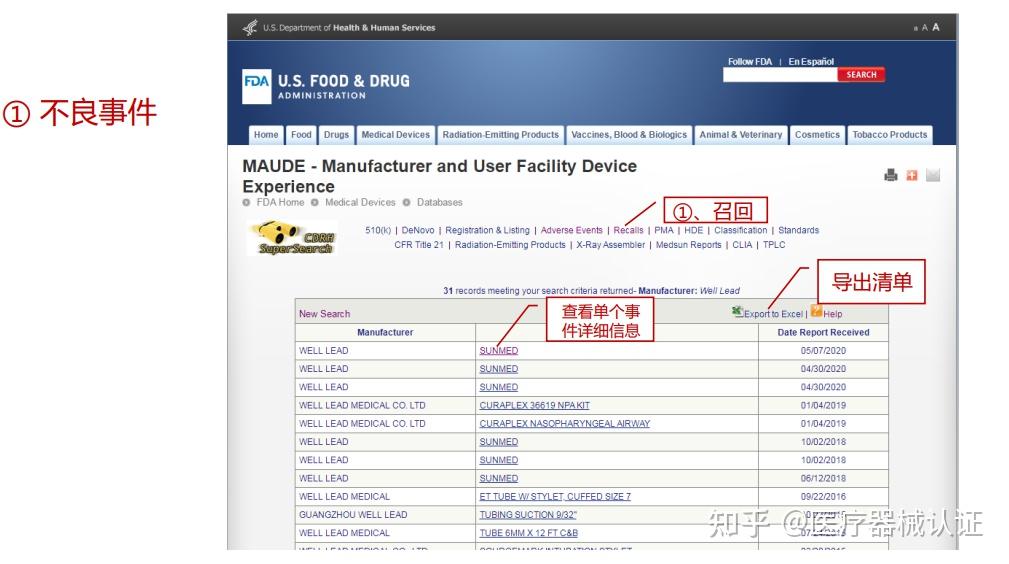The width and height of the screenshot is (1009, 564).
Task: Open the Recalls link
Action: pos(628,230)
